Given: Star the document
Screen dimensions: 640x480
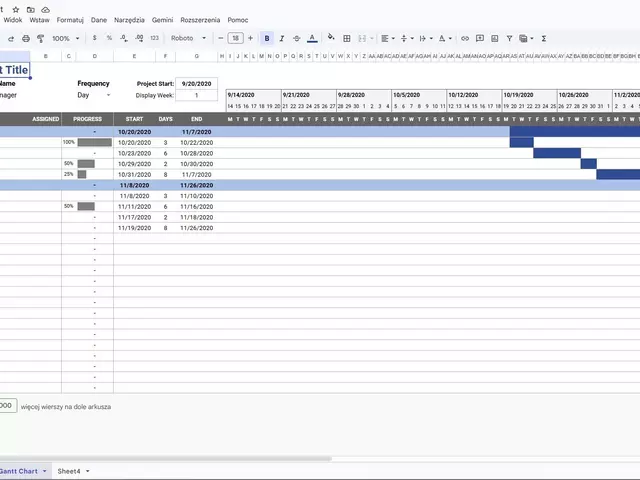Looking at the screenshot, I should pyautogui.click(x=16, y=9).
